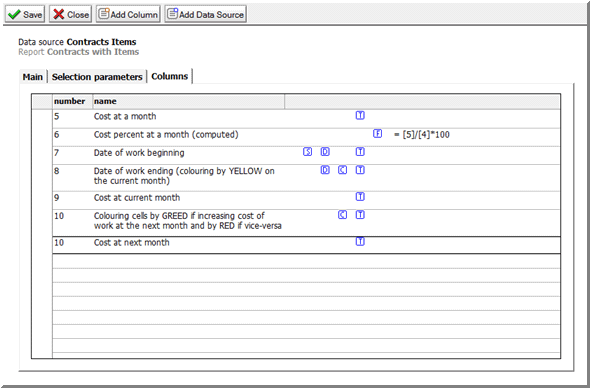Click 'Report Contracts with Items' subtitle
Viewport: 590px width, 388px height.
(79, 52)
